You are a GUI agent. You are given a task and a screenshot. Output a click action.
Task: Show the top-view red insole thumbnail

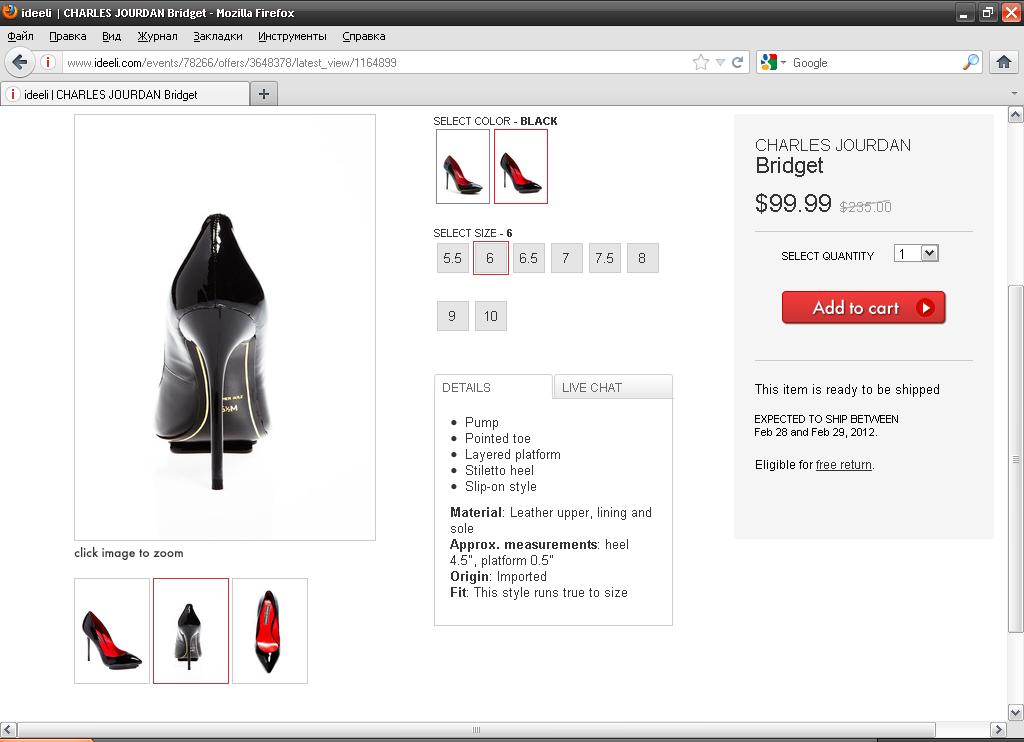coord(270,631)
